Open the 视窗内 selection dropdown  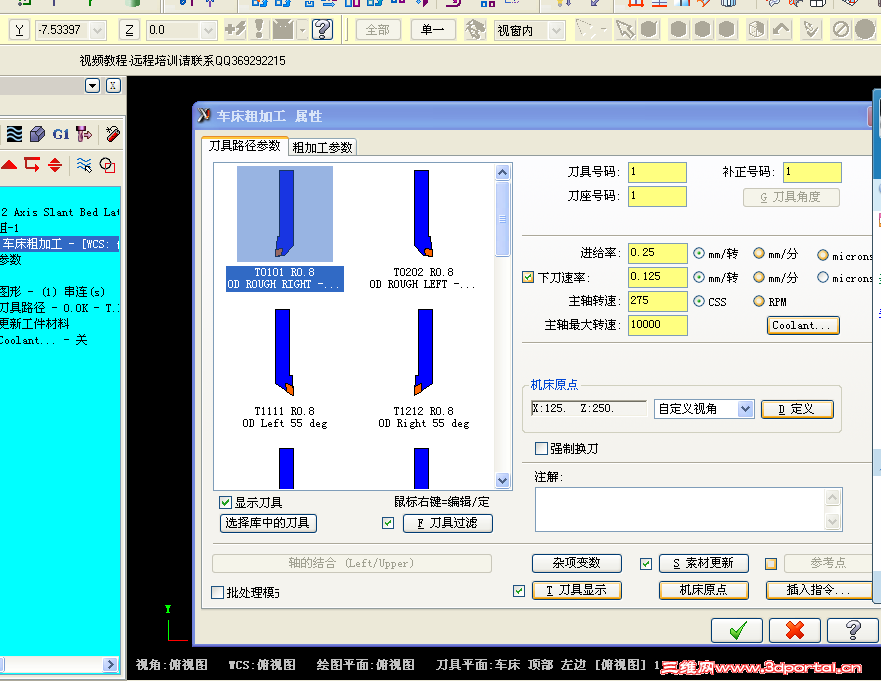(556, 30)
